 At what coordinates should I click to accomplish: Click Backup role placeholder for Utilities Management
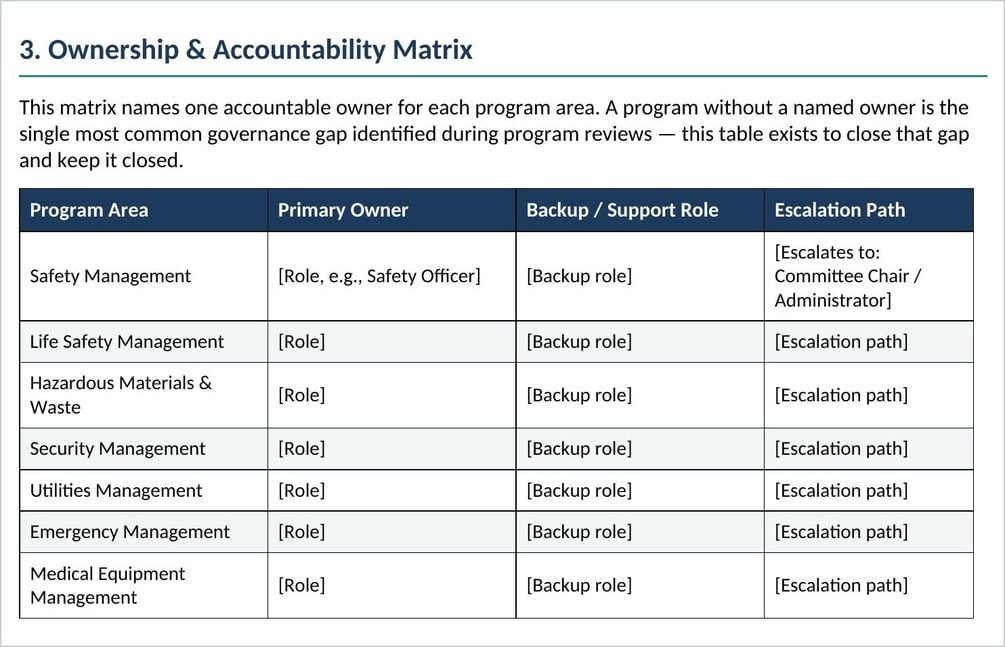[579, 491]
